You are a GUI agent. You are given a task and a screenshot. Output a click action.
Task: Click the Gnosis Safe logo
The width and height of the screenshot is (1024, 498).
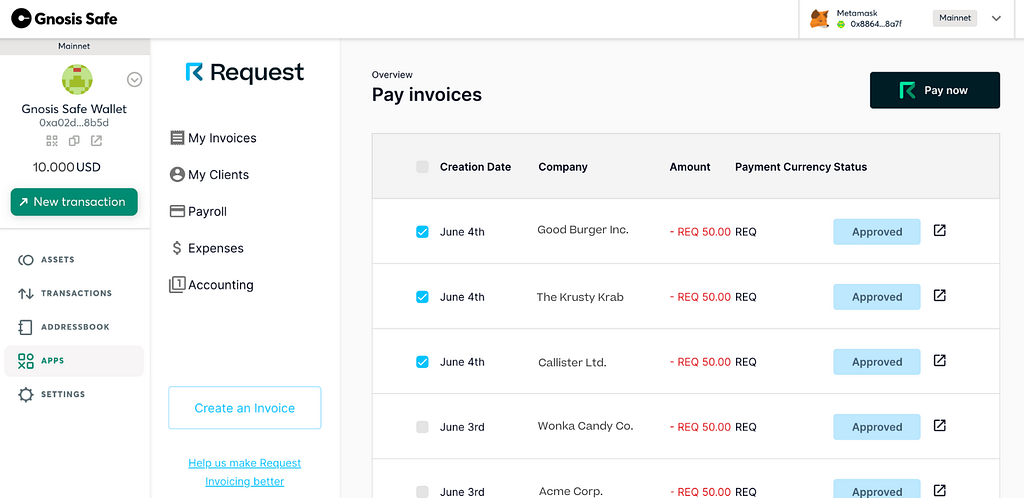pyautogui.click(x=64, y=18)
